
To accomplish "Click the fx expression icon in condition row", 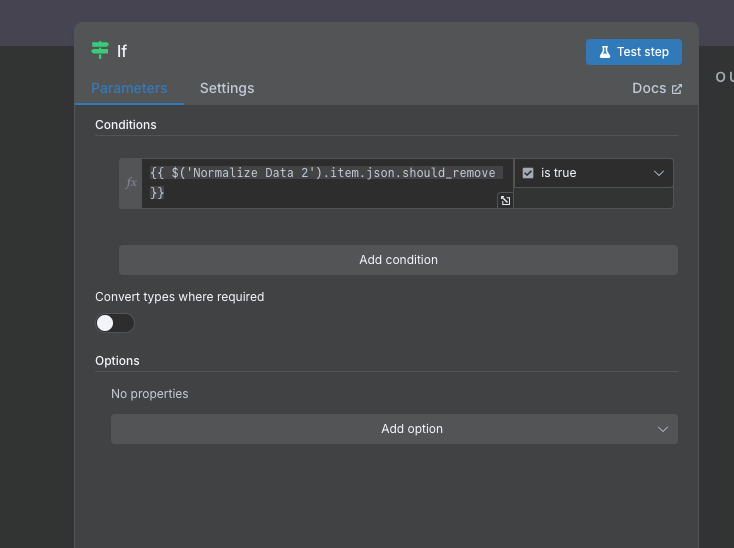I will point(130,183).
